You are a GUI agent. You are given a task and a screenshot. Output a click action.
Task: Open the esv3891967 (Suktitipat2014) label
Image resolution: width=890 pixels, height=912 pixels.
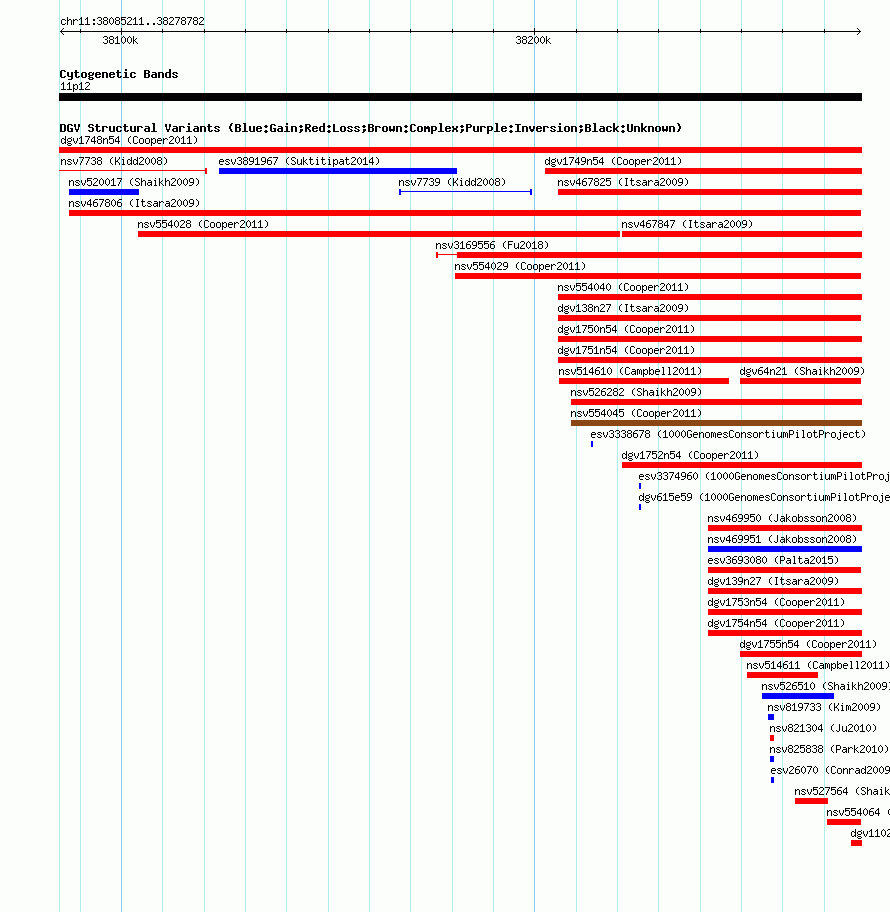point(299,161)
